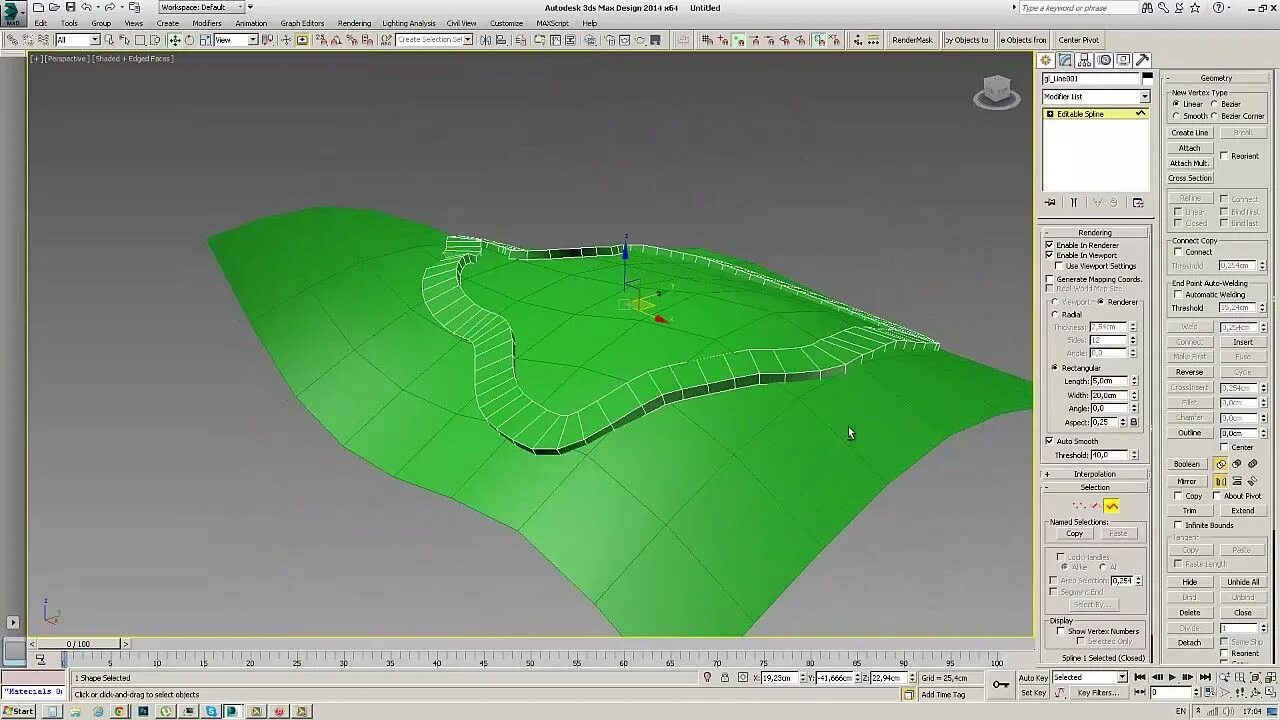Open the Modify command panel tab

pyautogui.click(x=1065, y=60)
